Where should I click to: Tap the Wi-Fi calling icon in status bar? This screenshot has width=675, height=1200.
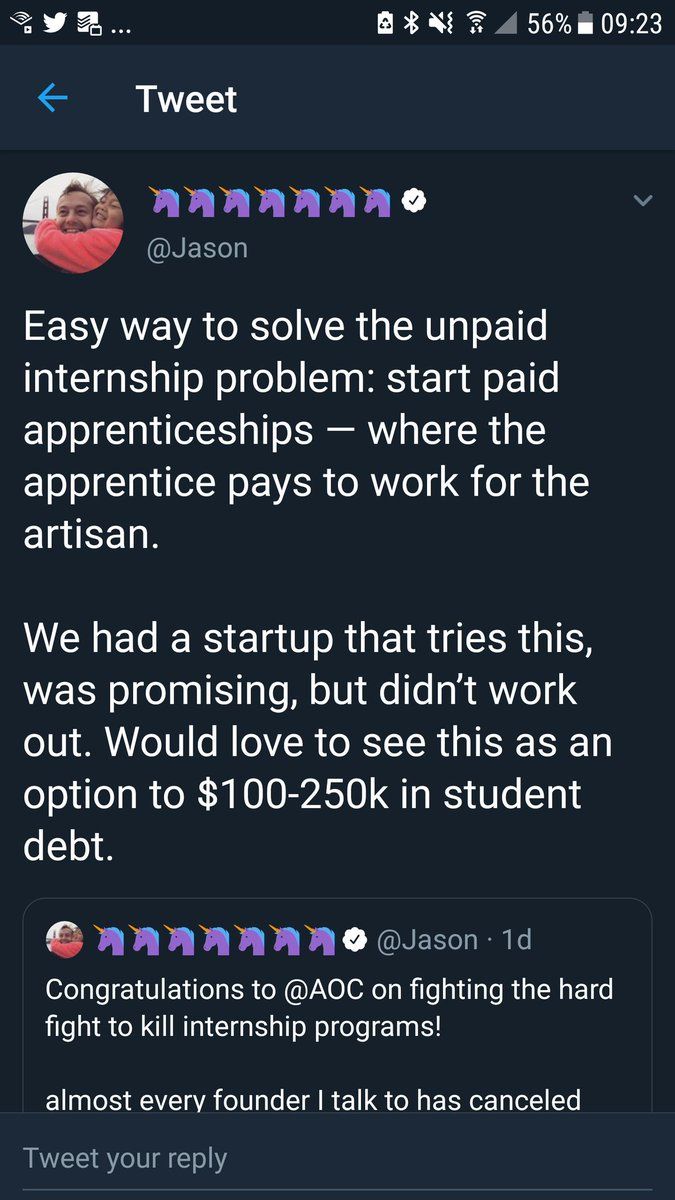[x=19, y=22]
